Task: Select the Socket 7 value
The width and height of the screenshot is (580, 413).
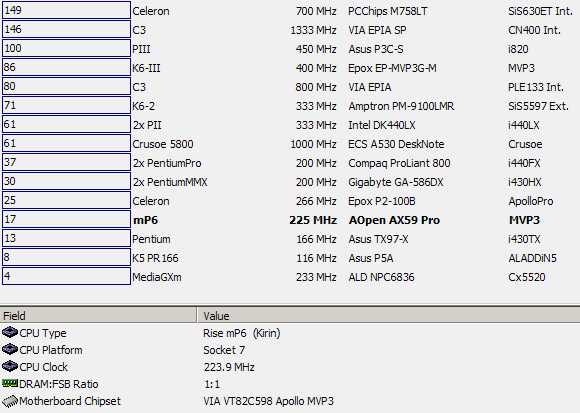Action: tap(224, 350)
